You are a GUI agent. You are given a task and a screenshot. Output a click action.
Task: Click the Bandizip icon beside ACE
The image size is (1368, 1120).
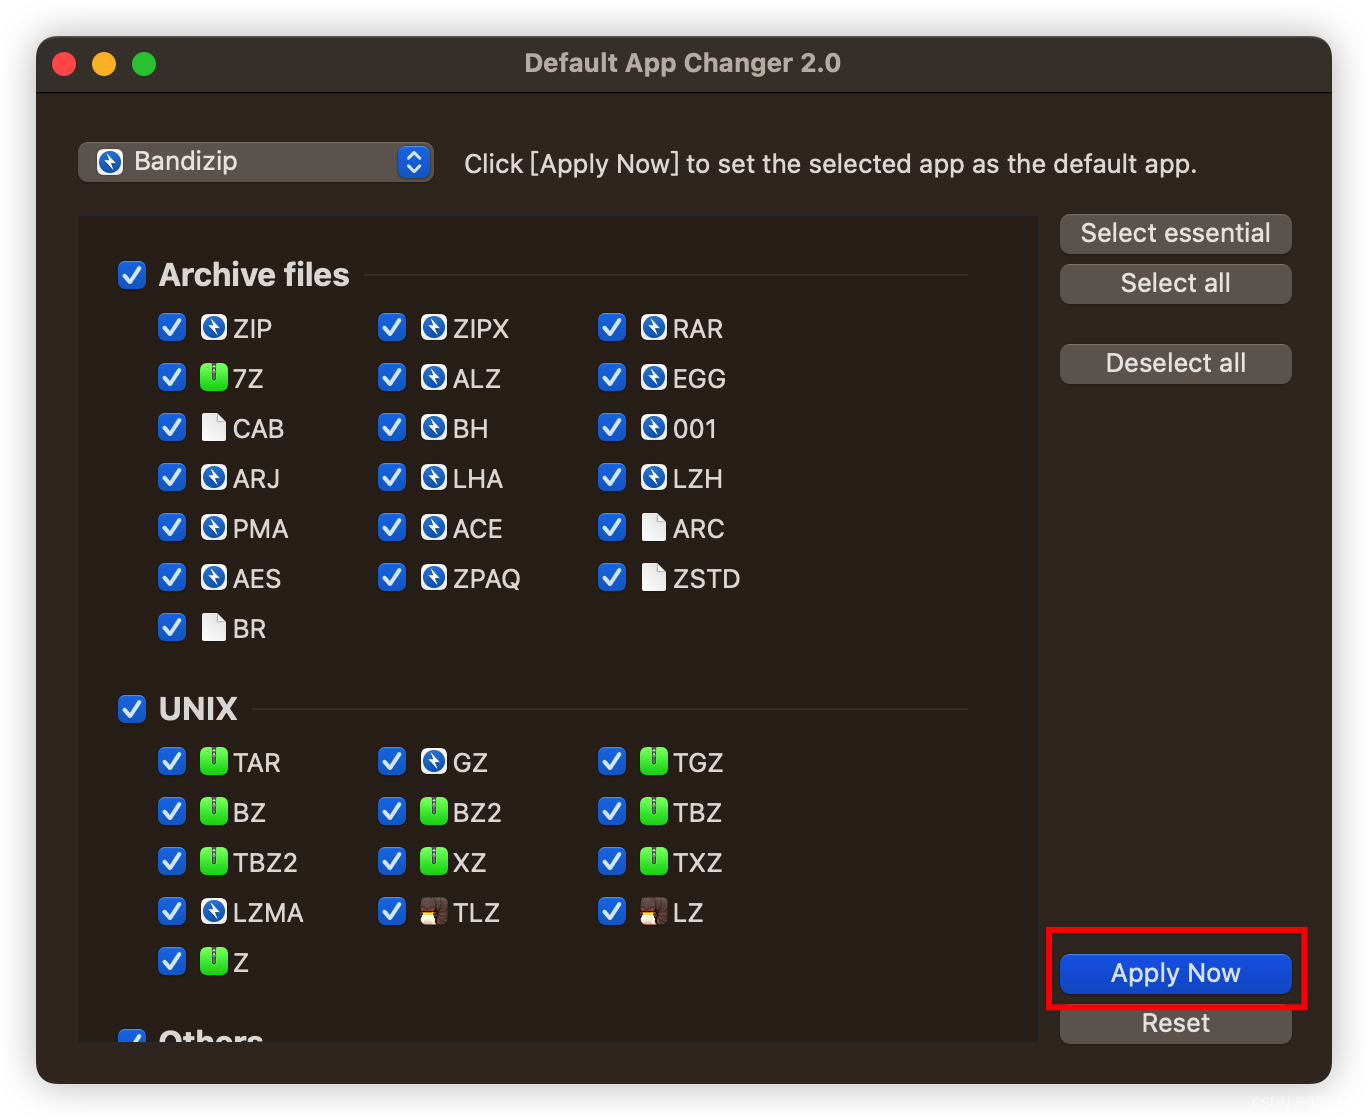tap(434, 528)
